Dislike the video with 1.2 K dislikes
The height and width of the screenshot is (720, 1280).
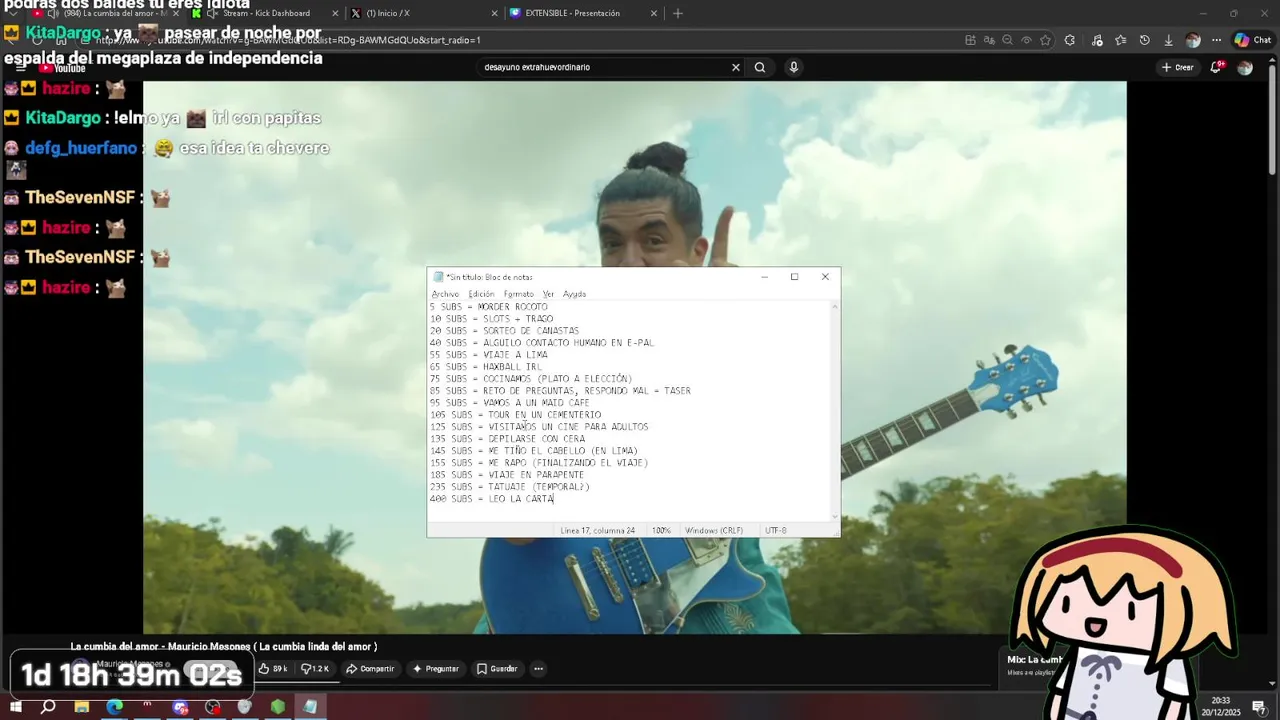pos(315,668)
